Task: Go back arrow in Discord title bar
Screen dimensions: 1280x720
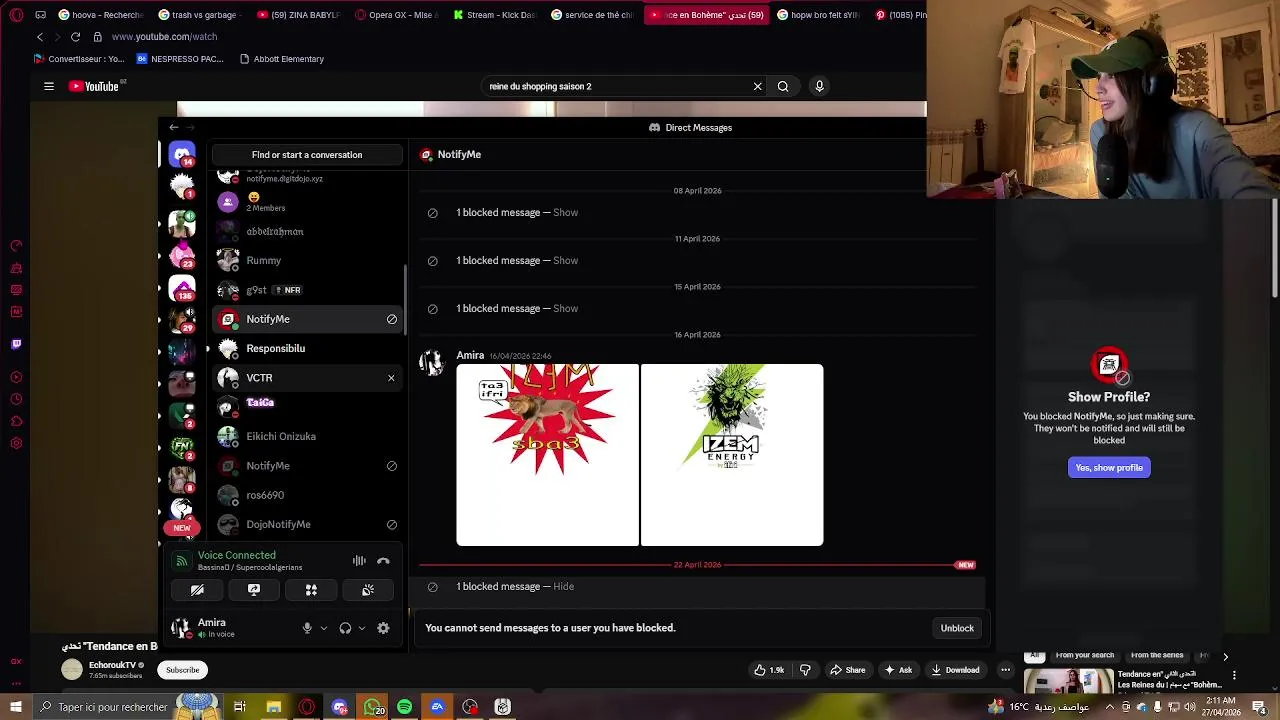Action: pos(174,127)
